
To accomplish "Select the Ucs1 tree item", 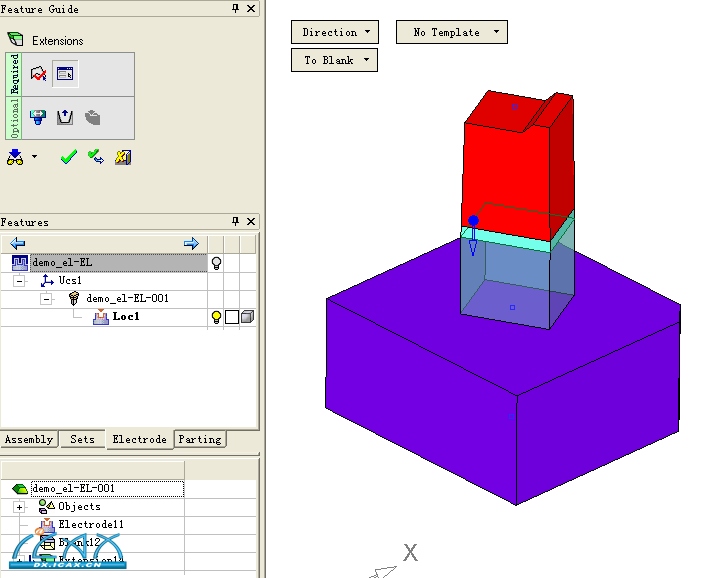I will tap(70, 280).
